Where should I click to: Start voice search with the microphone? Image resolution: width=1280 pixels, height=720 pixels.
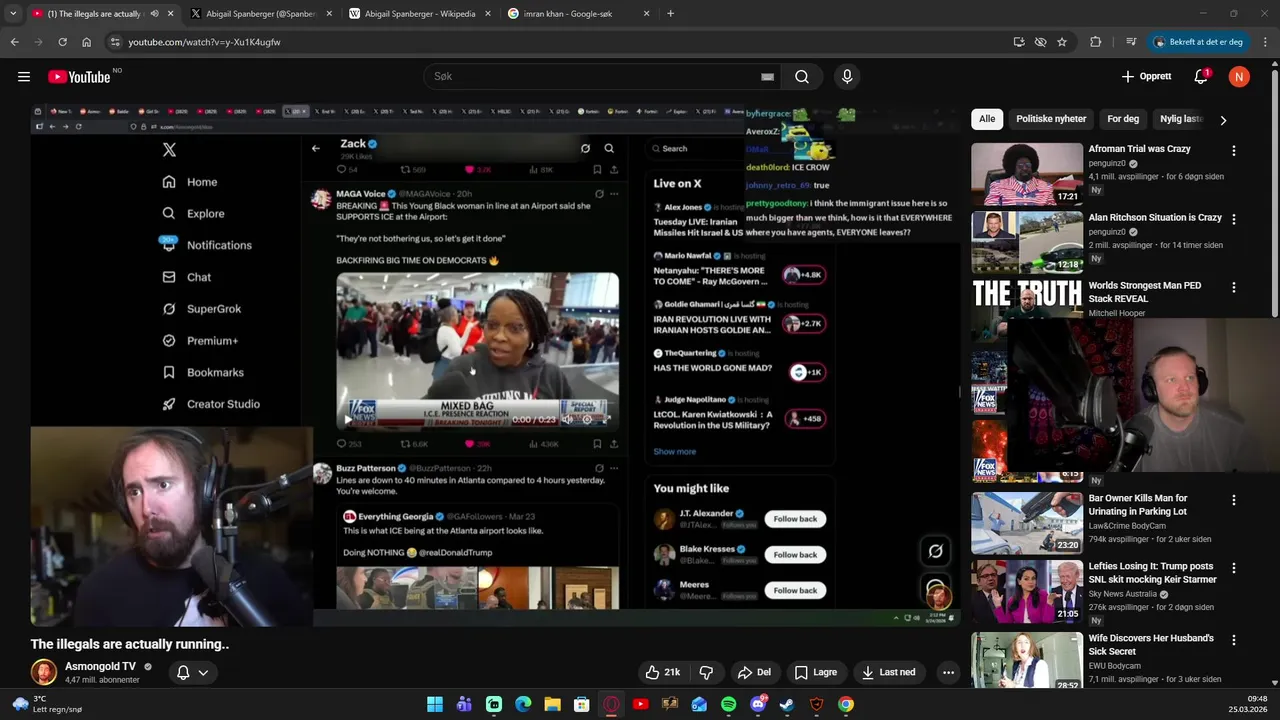point(847,77)
